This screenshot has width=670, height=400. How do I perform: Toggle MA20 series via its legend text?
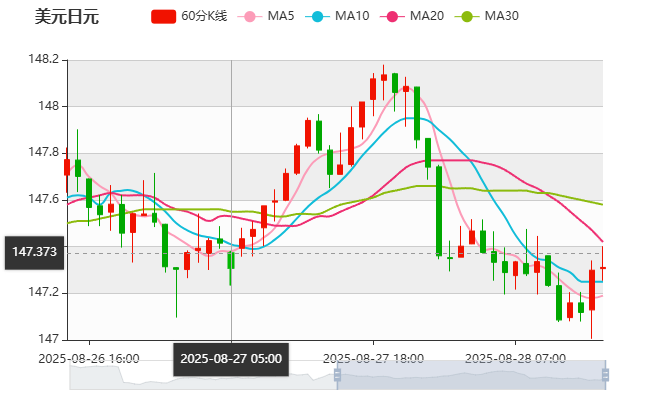427,16
